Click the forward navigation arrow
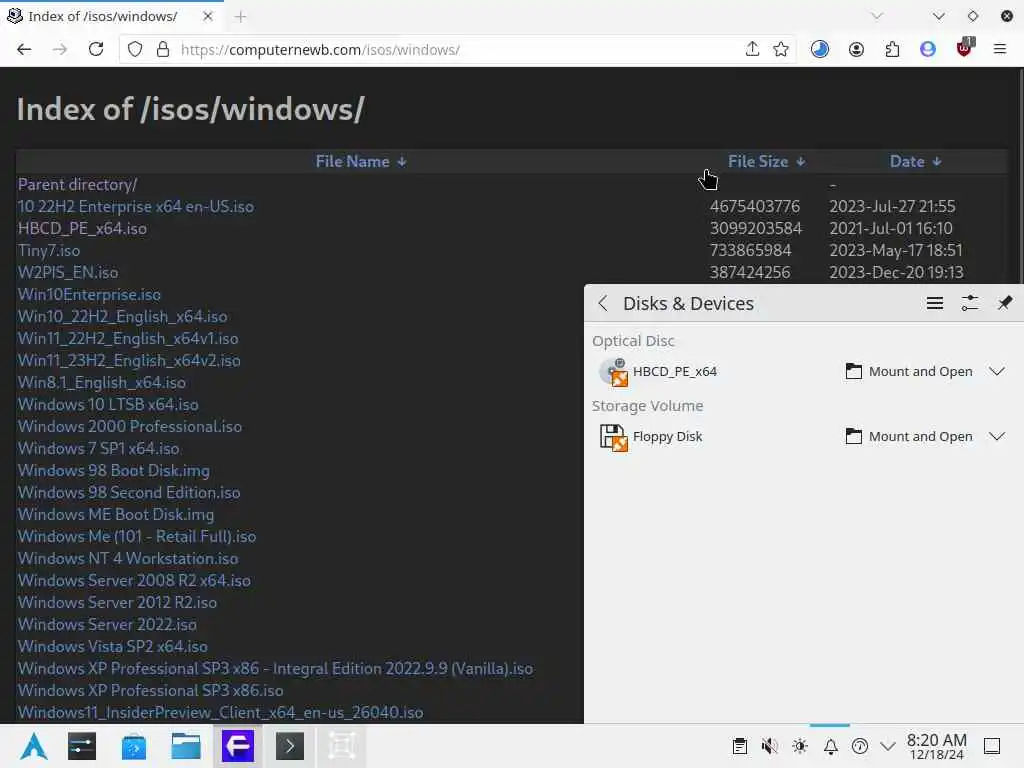 tap(60, 50)
